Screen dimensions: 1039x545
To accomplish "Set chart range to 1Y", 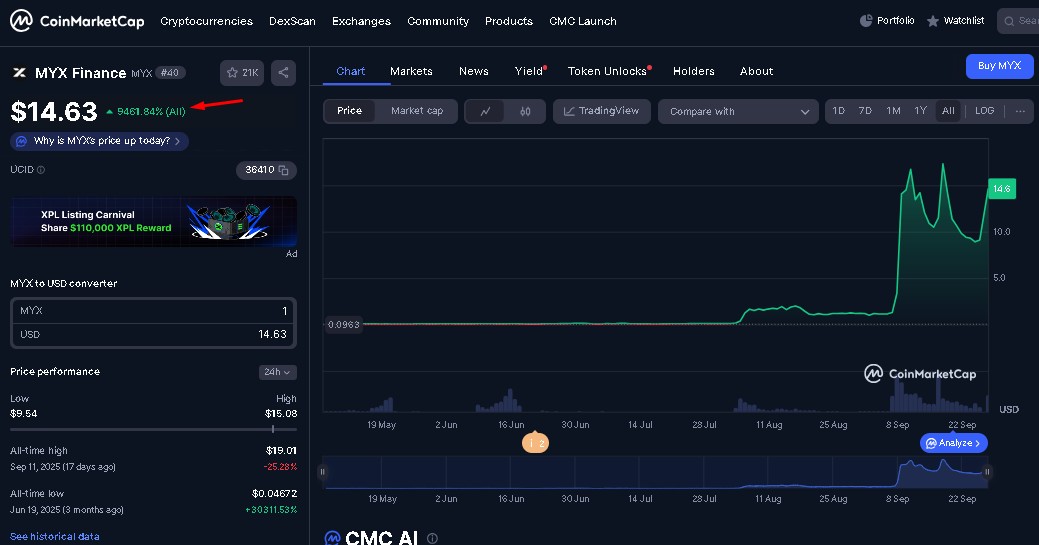I will pos(920,111).
